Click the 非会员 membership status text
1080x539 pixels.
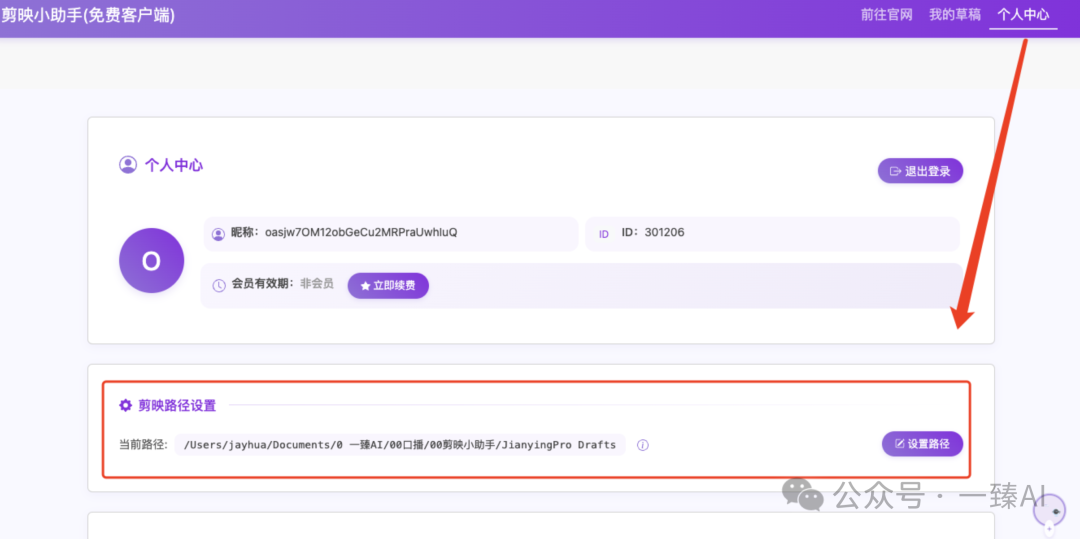point(317,284)
